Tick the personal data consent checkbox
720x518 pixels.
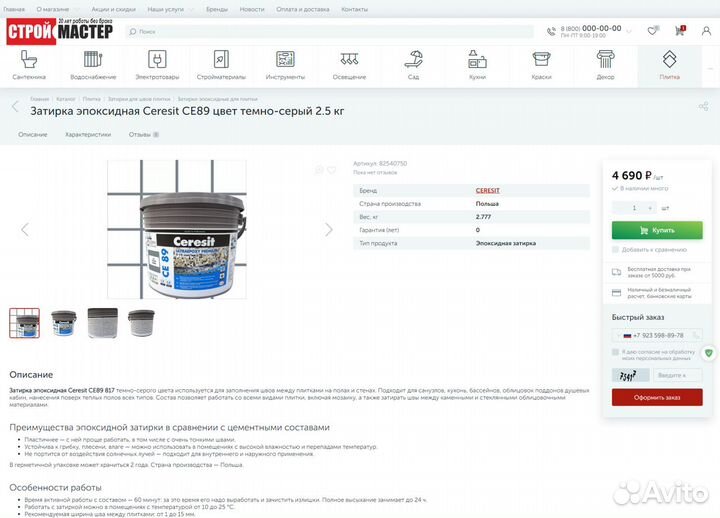(616, 353)
